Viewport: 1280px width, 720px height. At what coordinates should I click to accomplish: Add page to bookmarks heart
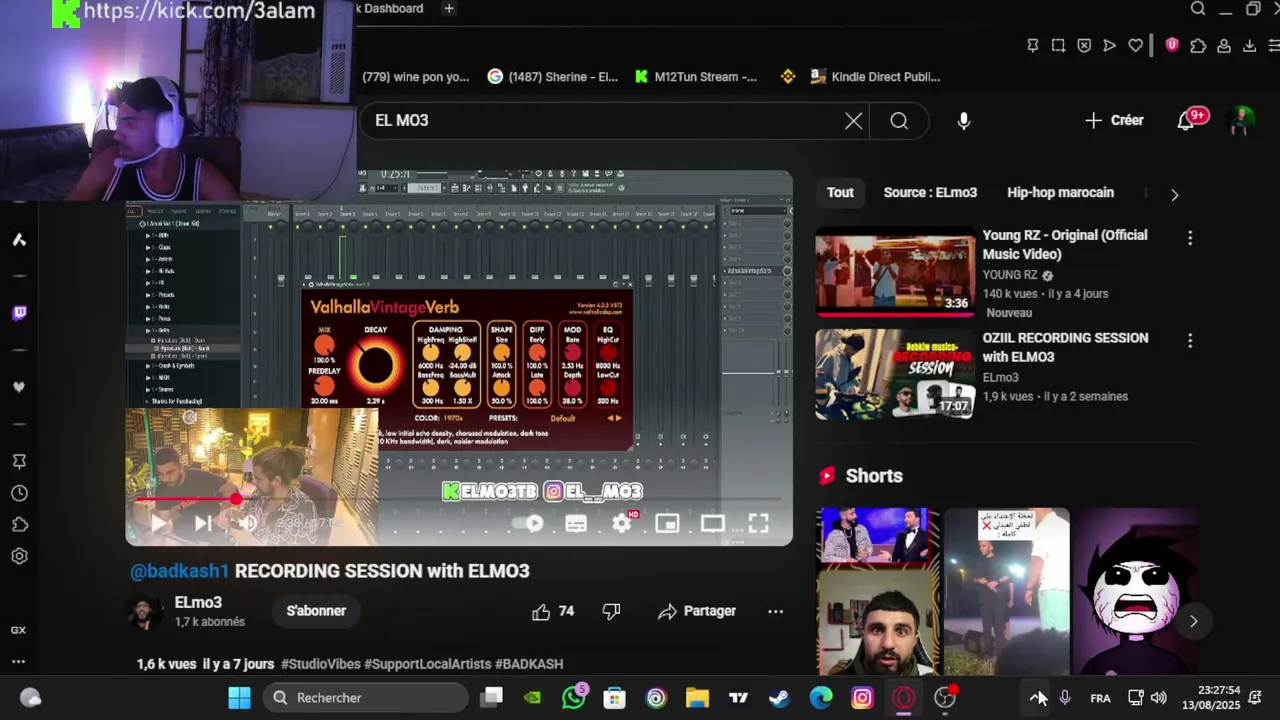(x=1135, y=46)
